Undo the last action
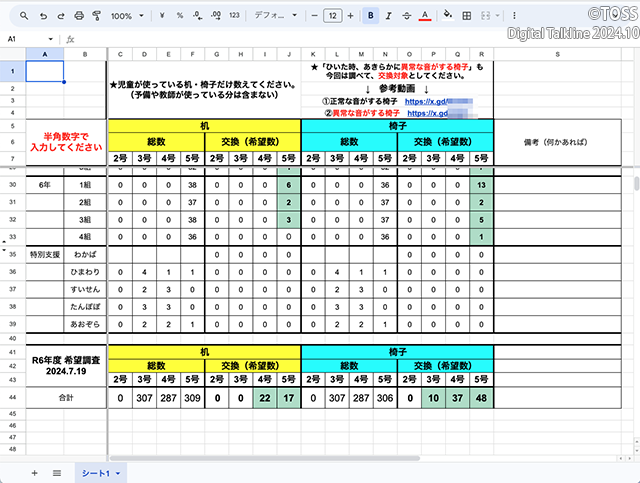The height and width of the screenshot is (483, 640). pyautogui.click(x=45, y=16)
